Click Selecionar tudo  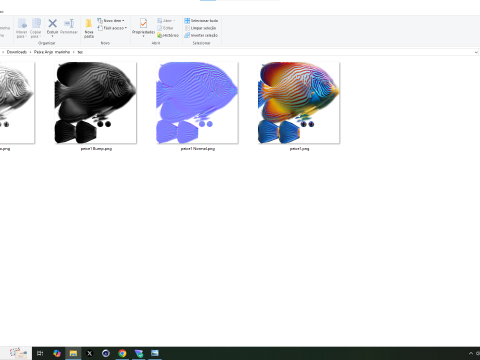pos(201,21)
